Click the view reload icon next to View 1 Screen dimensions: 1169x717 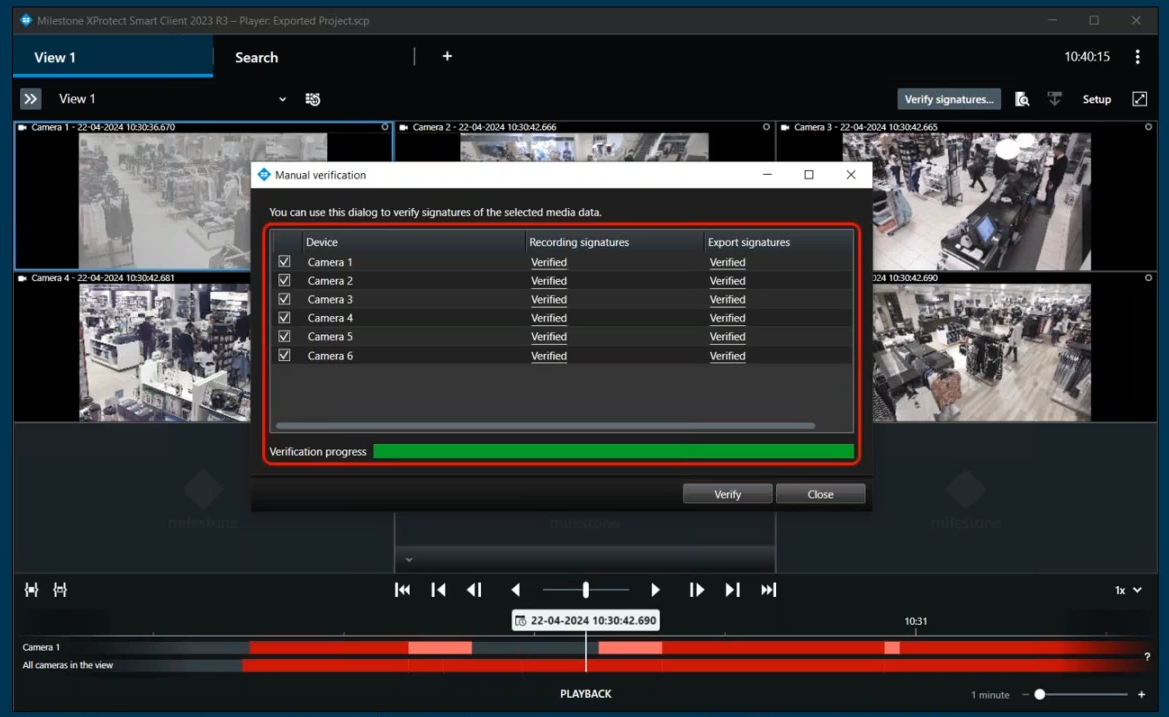point(313,99)
